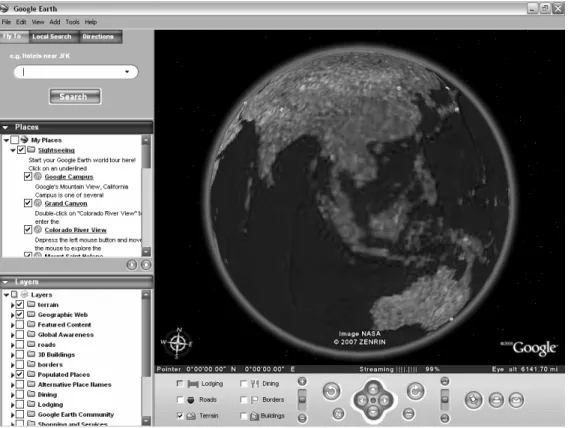This screenshot has width=568, height=428.
Task: Pan the view down arrow
Action: 373,412
